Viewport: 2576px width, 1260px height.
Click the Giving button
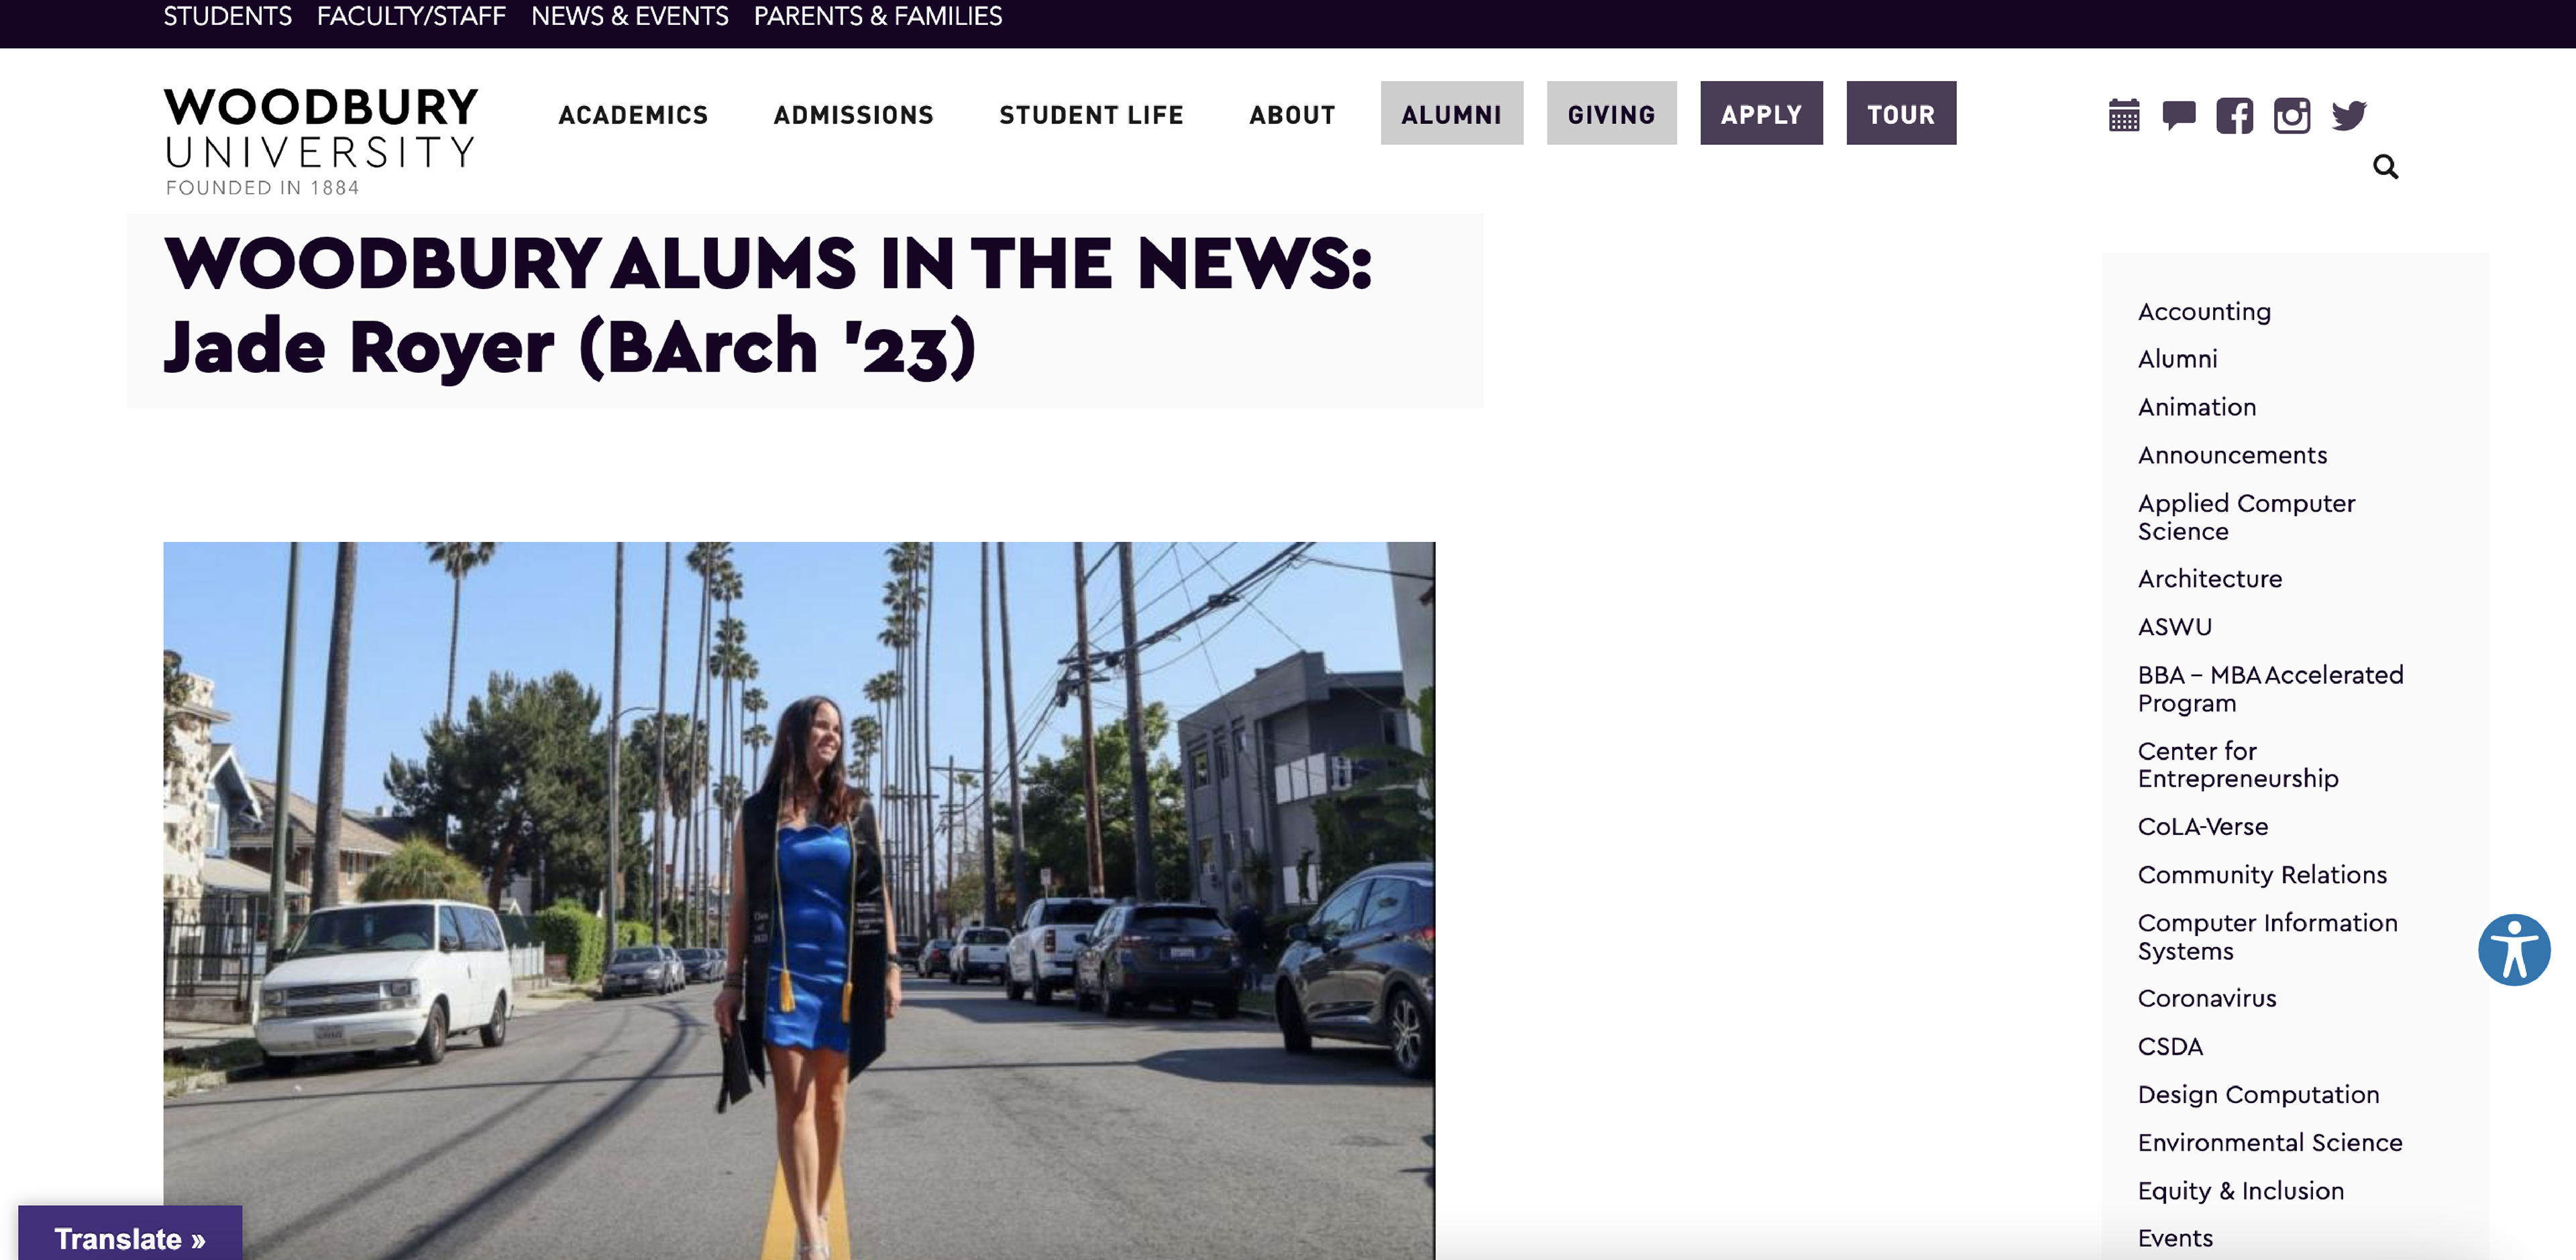(x=1611, y=113)
